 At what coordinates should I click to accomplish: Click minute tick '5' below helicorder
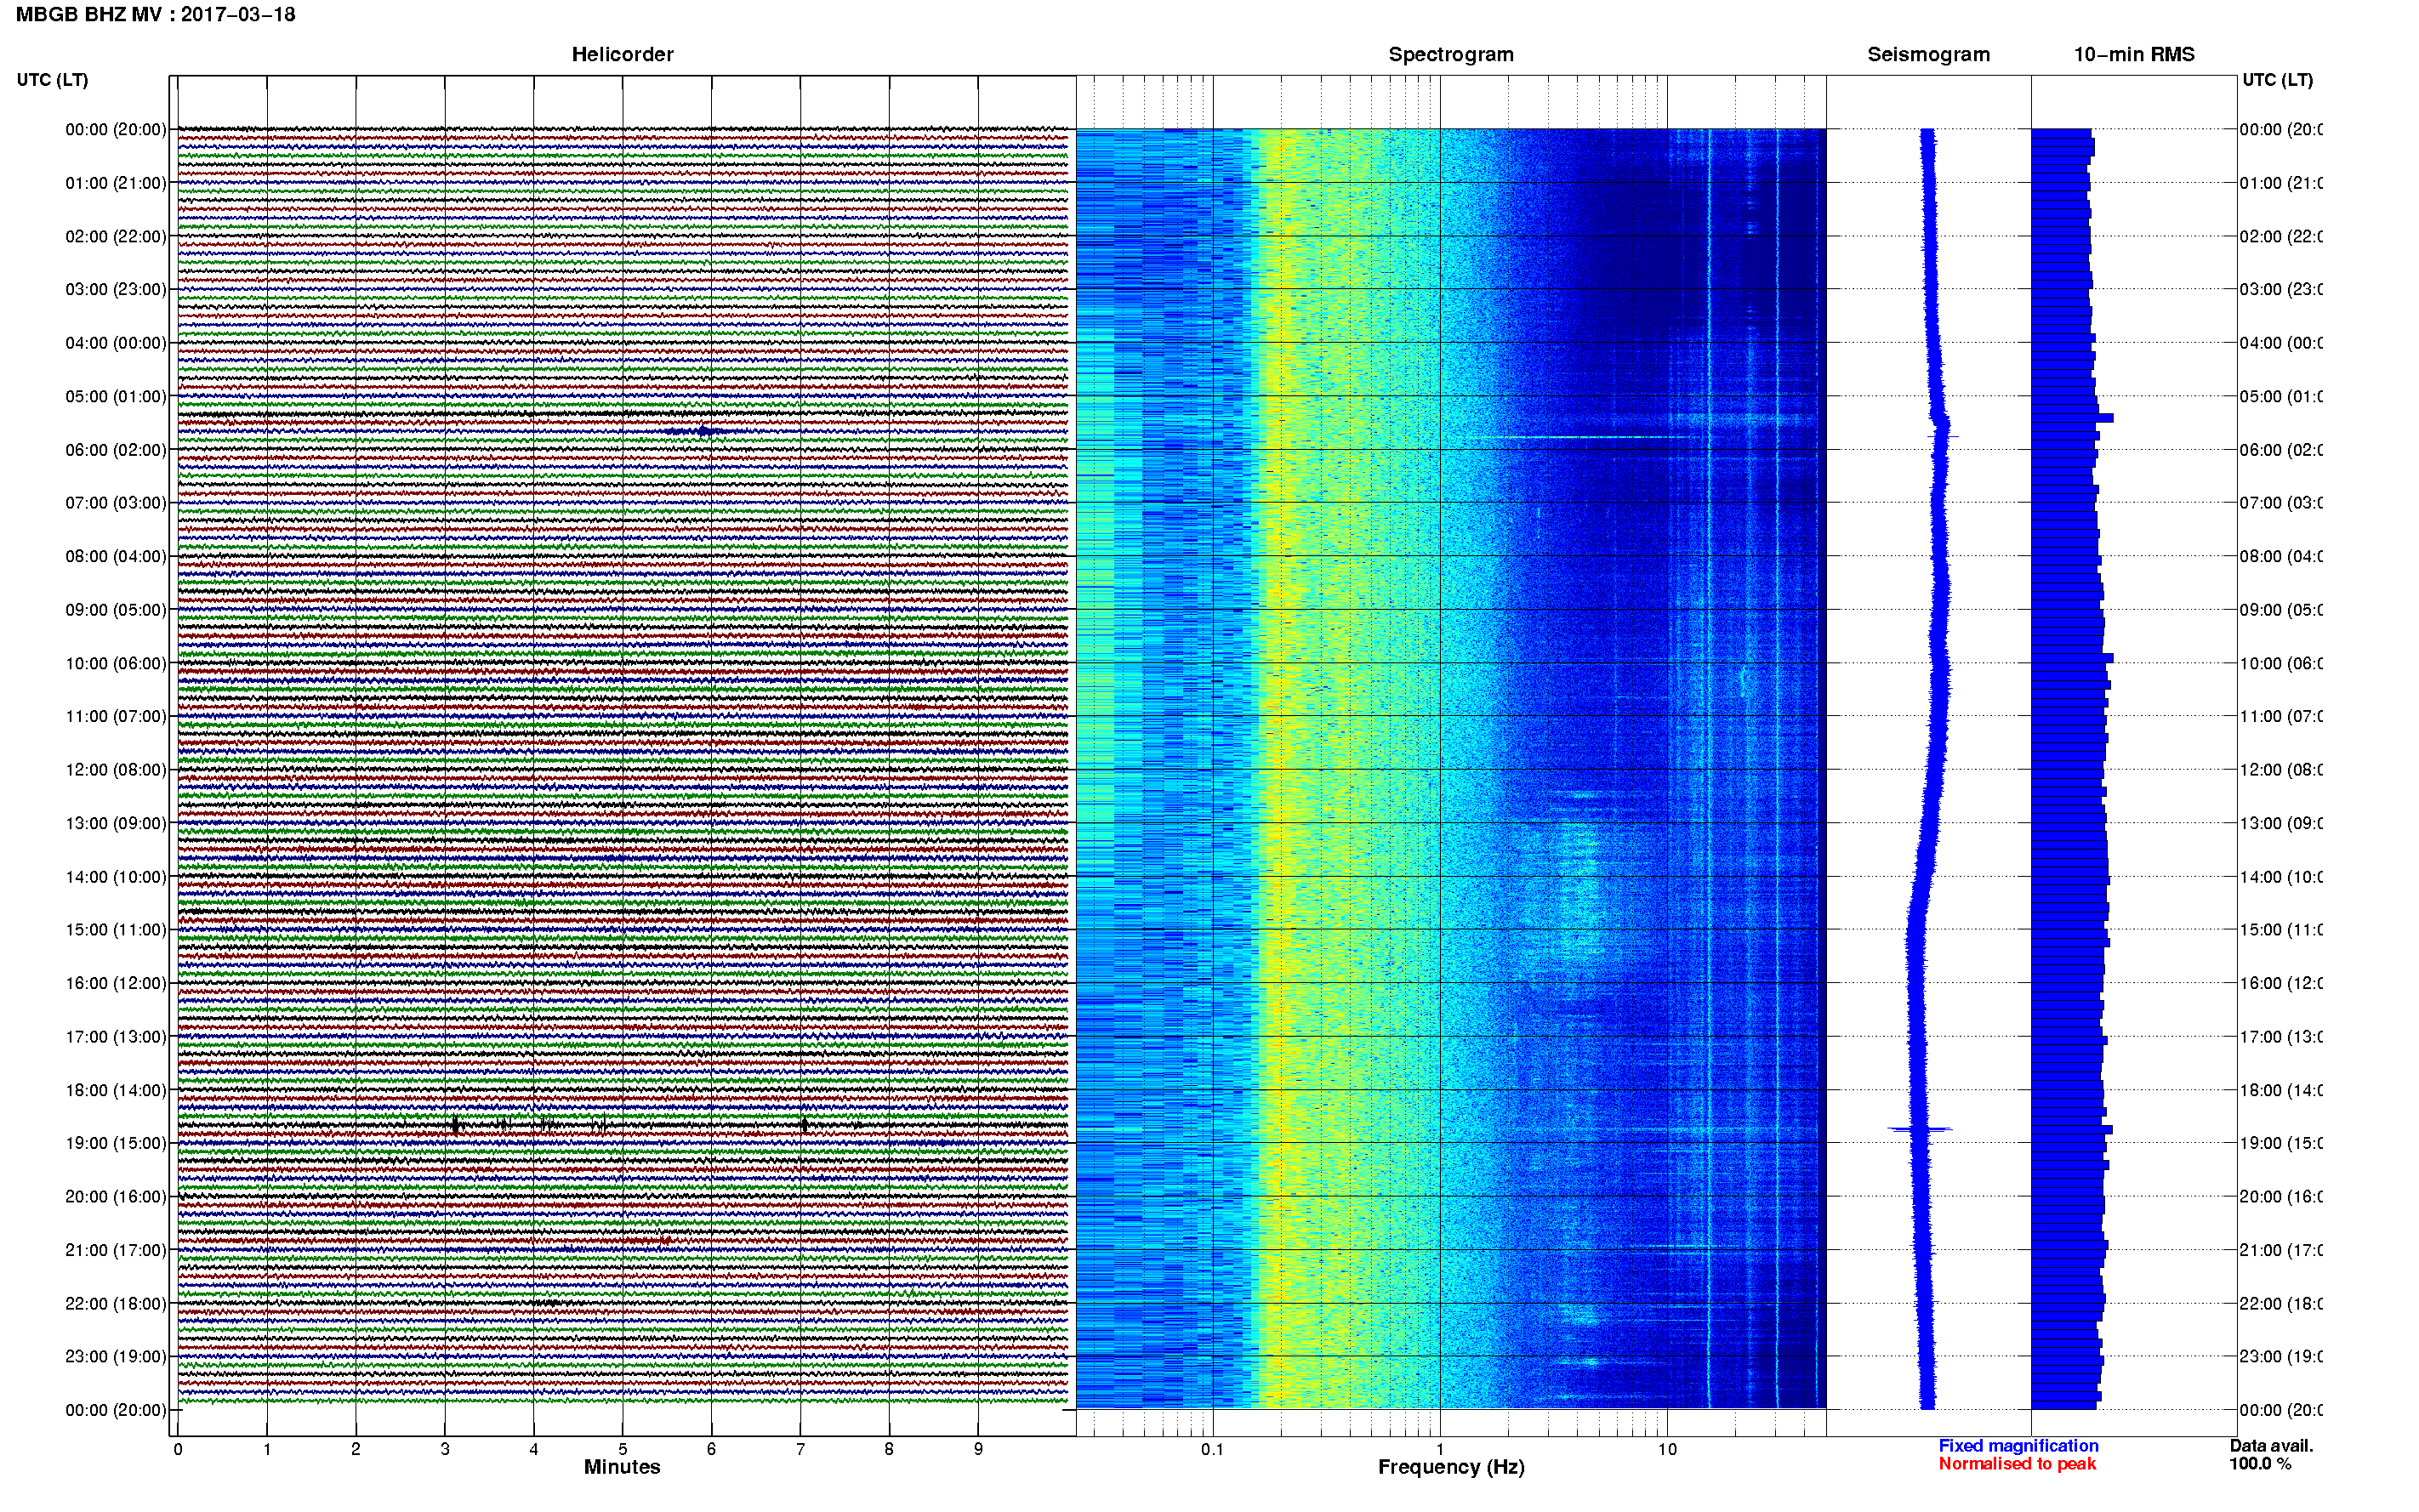point(623,1449)
